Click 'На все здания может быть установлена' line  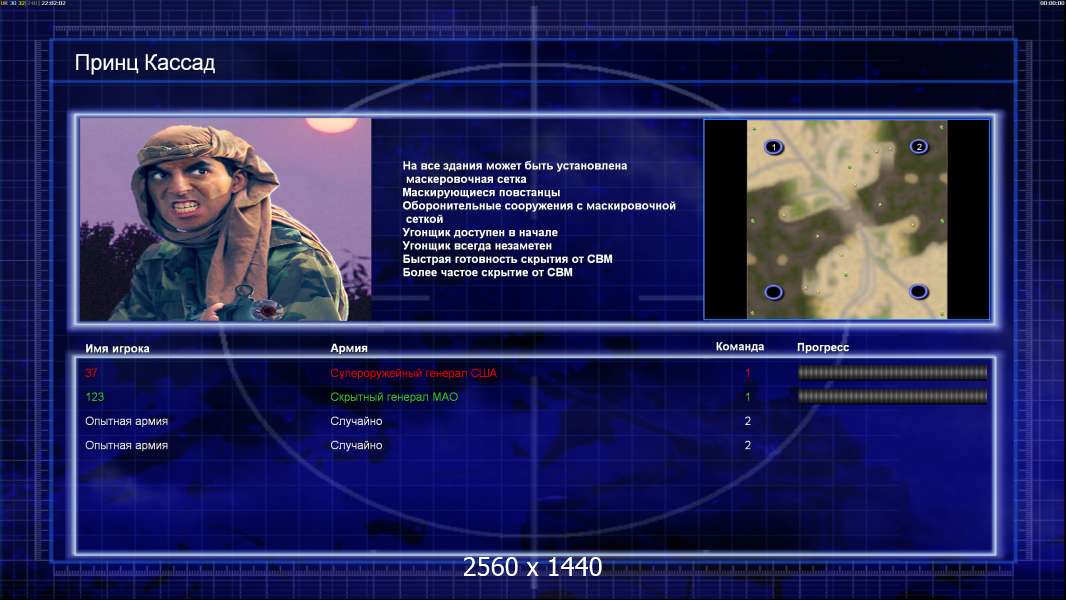coord(515,166)
